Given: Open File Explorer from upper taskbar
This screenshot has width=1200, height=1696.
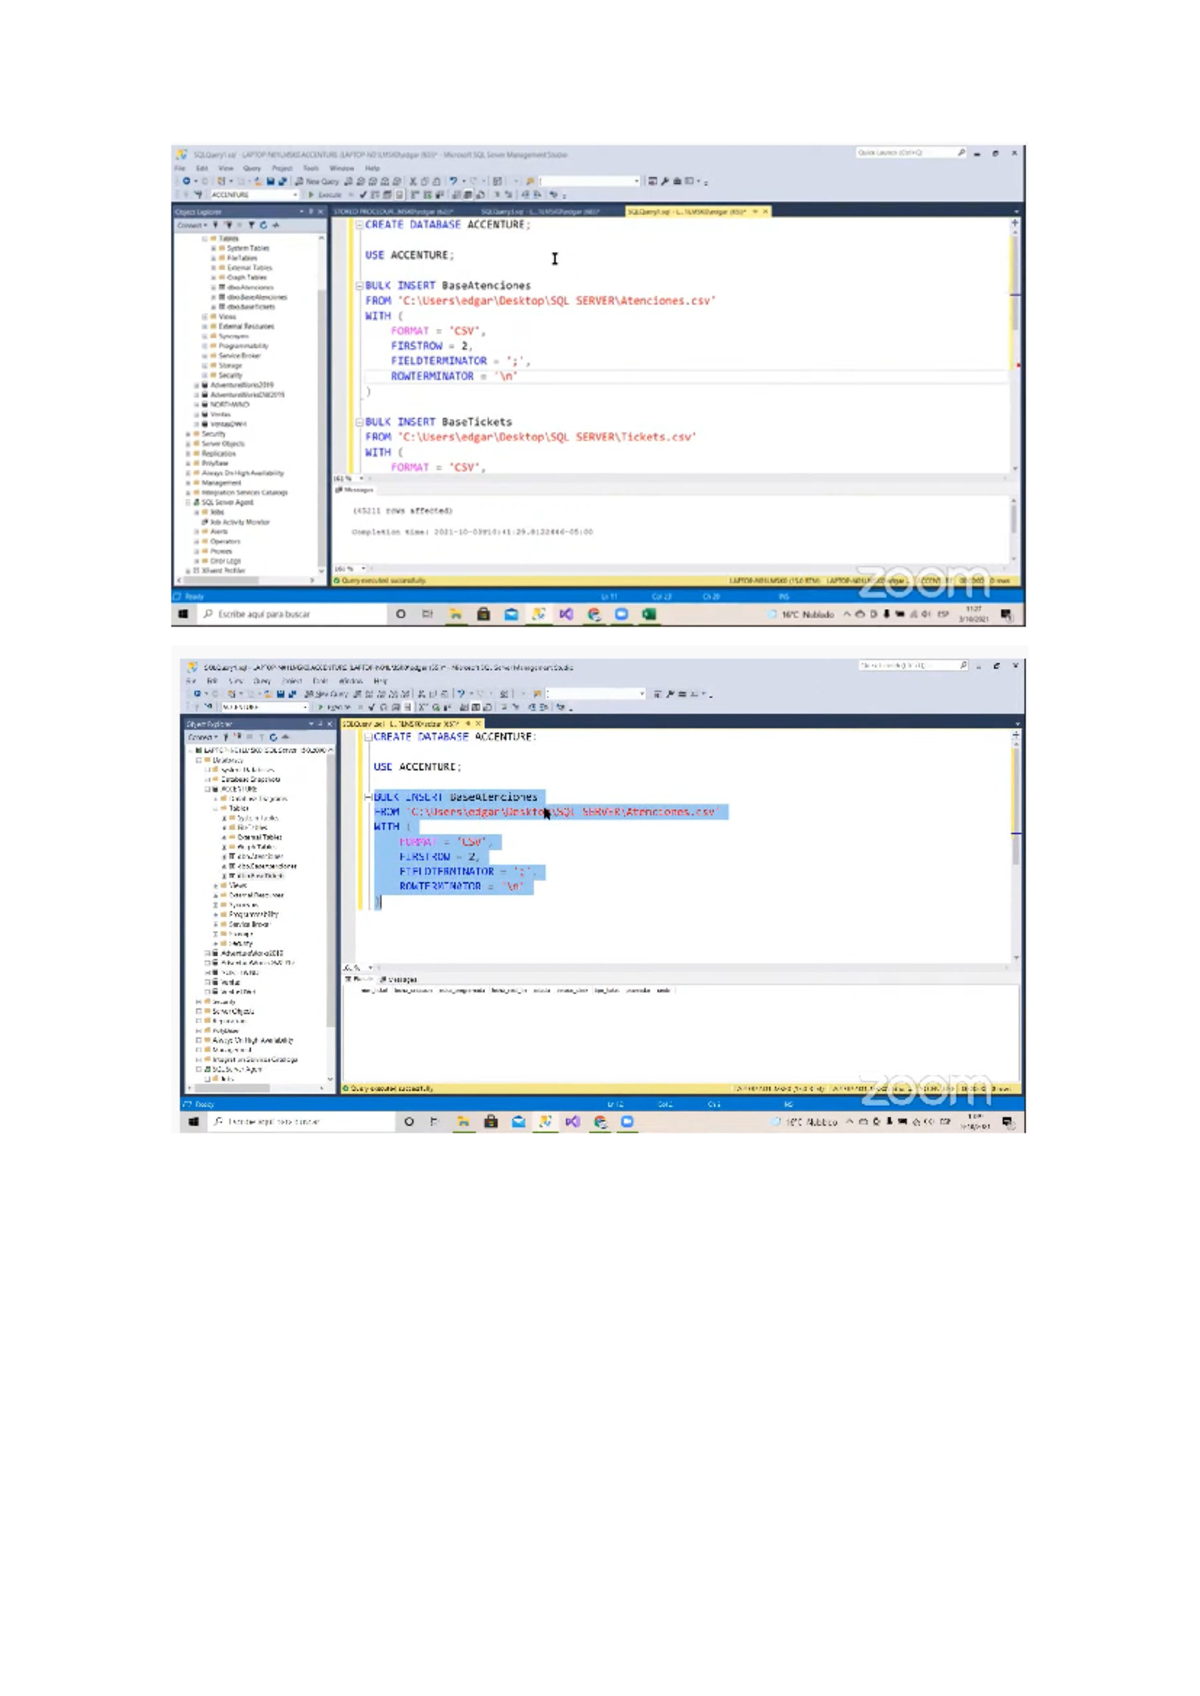Looking at the screenshot, I should [455, 614].
